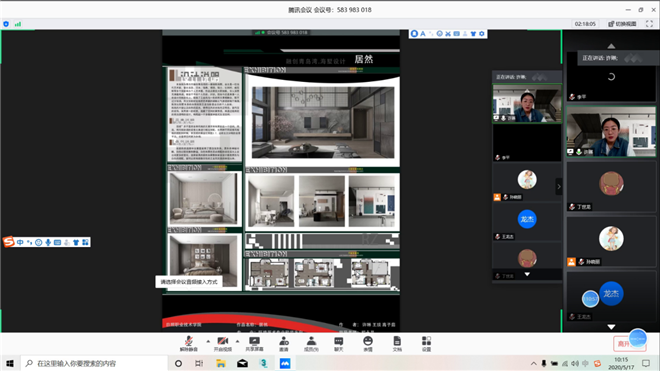Open the 文档 documents icon
Viewport: 660px width, 371px height.
(397, 344)
